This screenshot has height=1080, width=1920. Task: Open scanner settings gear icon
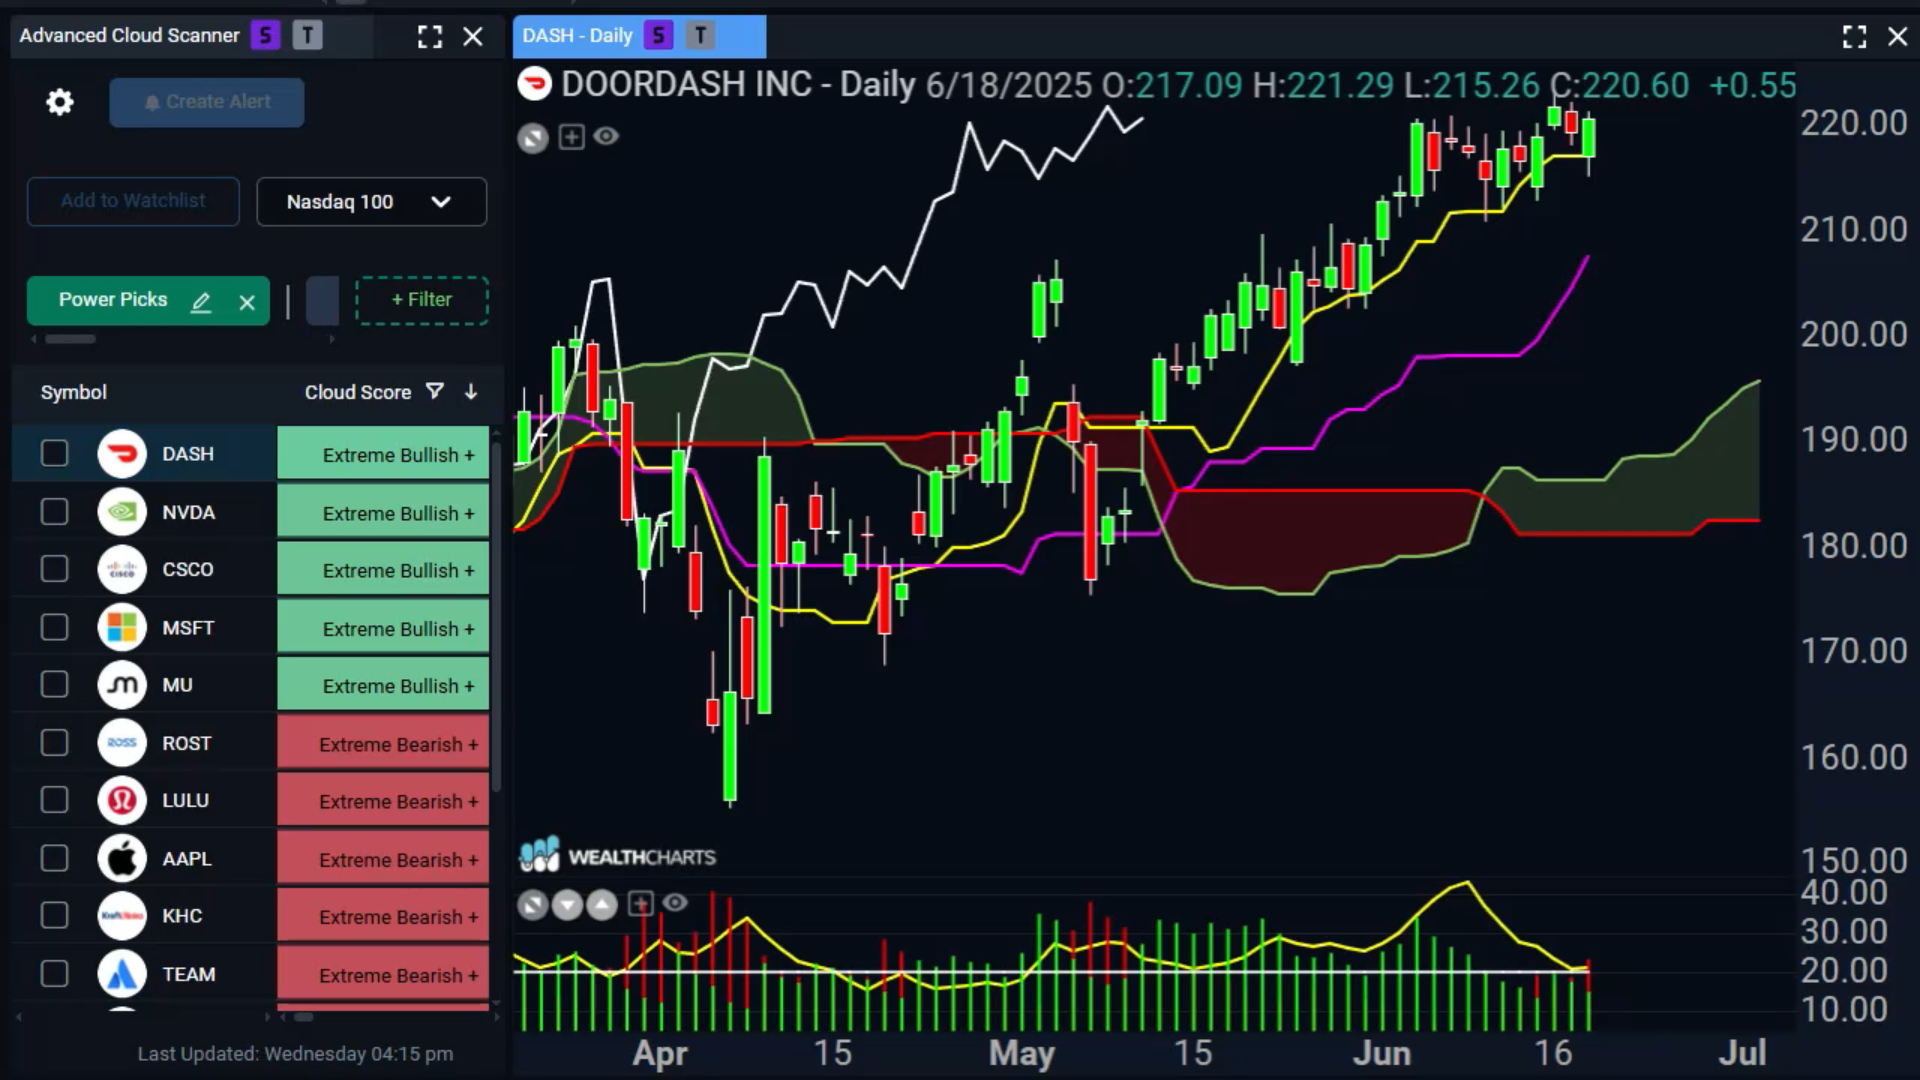[60, 102]
